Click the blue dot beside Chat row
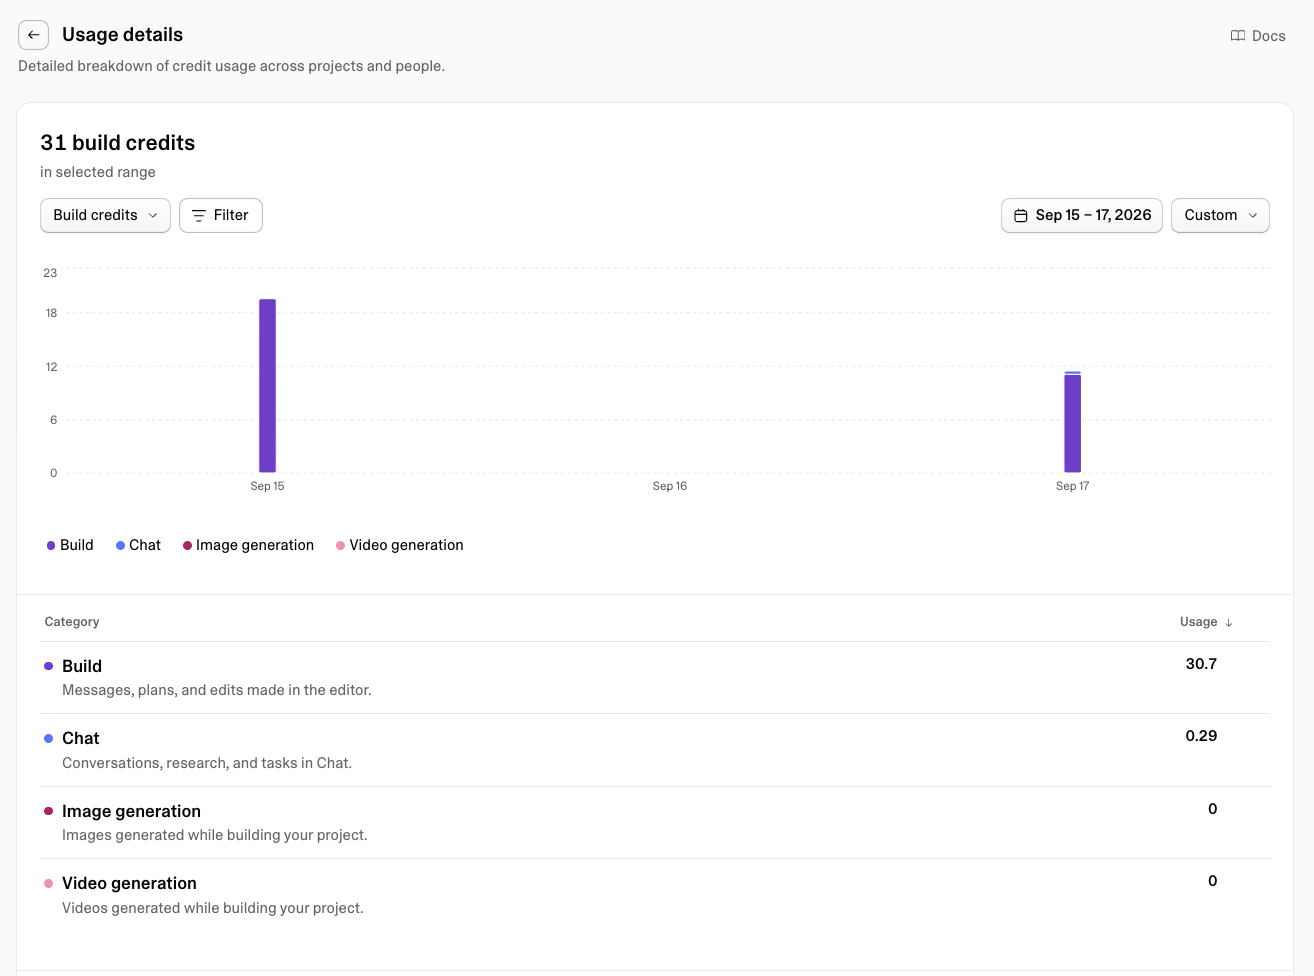 (48, 738)
